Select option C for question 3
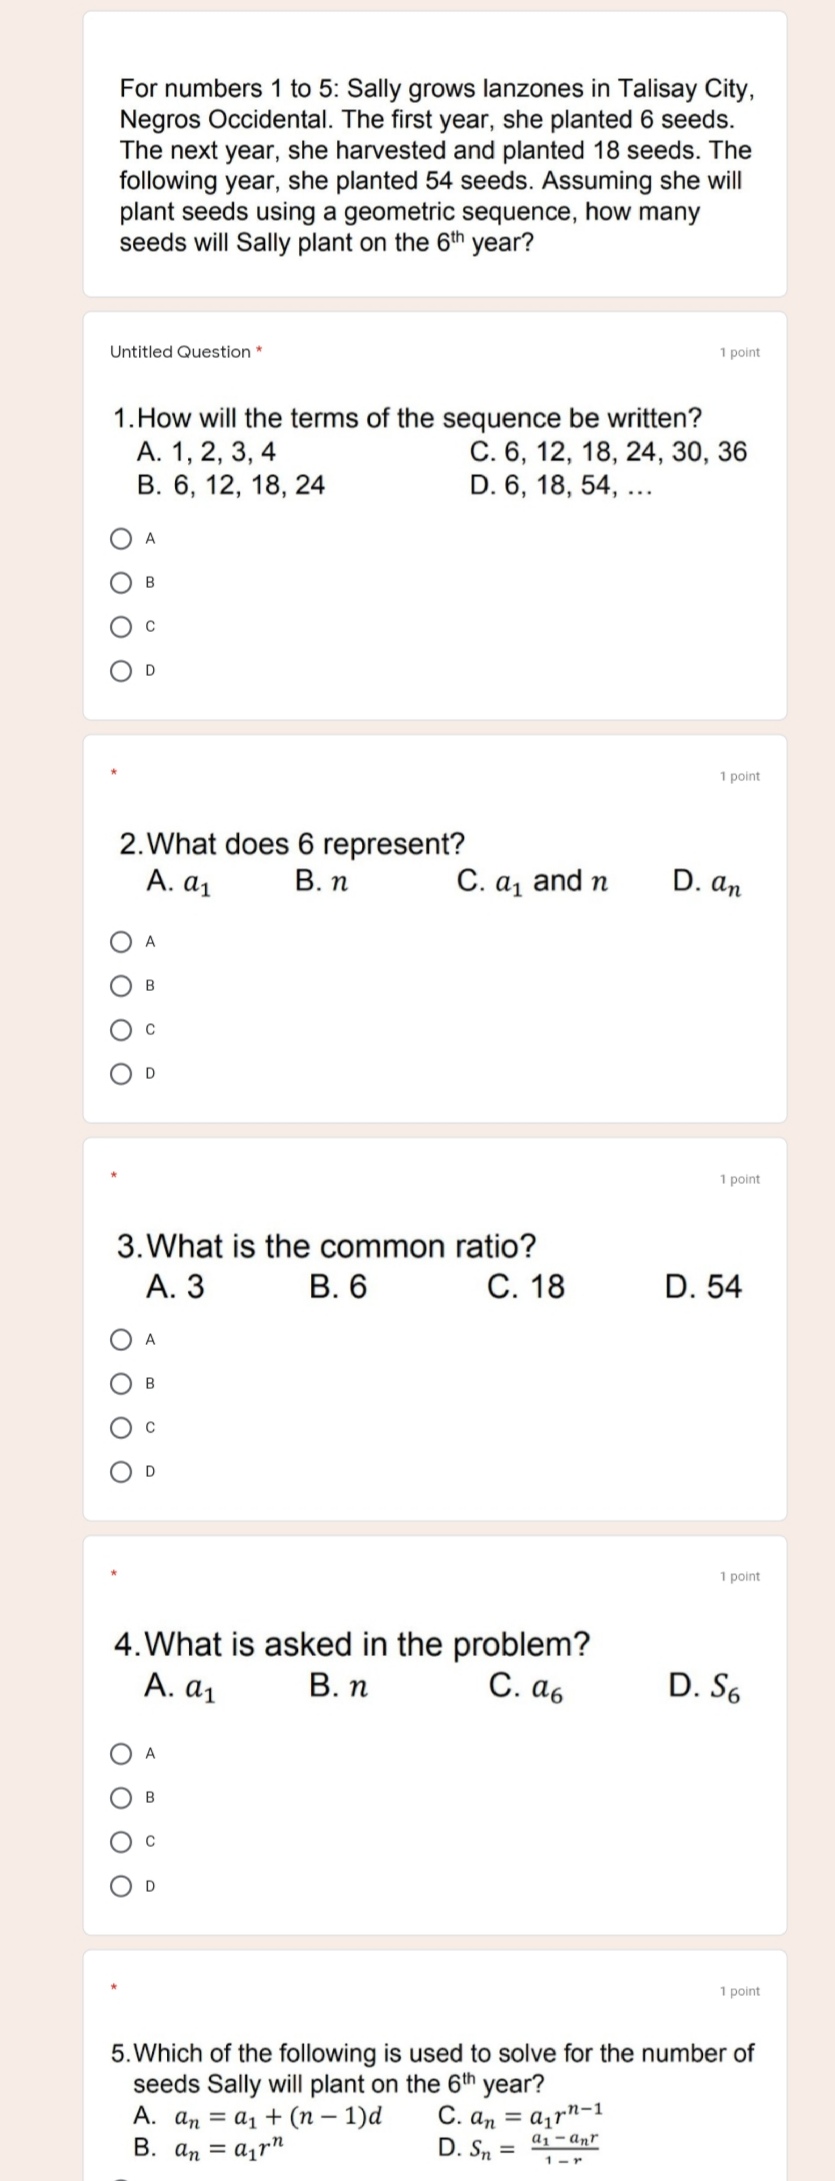 pyautogui.click(x=120, y=1427)
